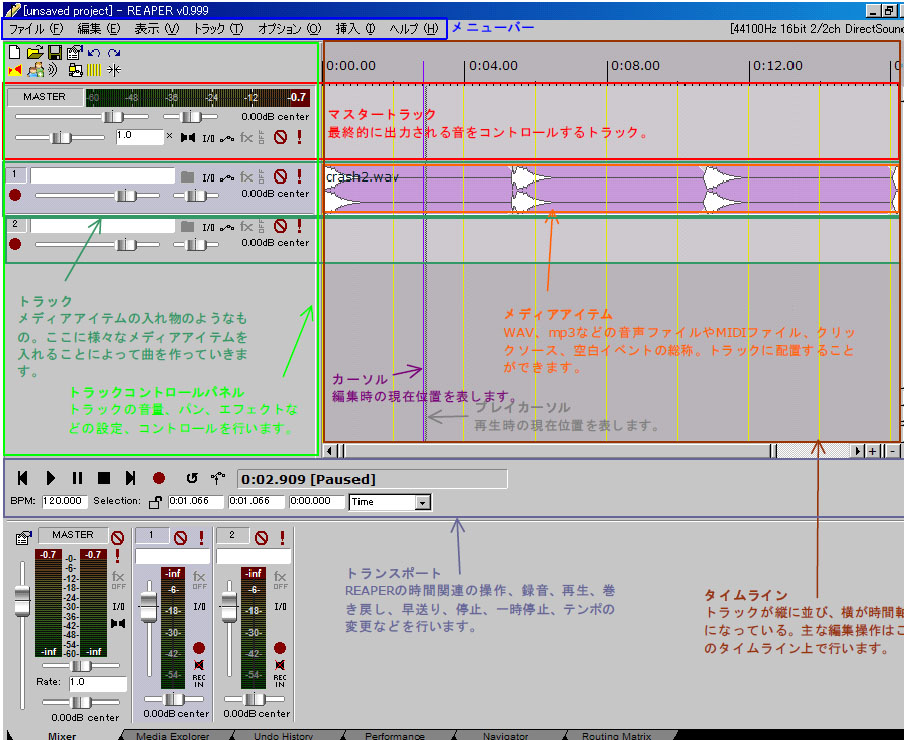Open master track I/O routing

[x=208, y=138]
